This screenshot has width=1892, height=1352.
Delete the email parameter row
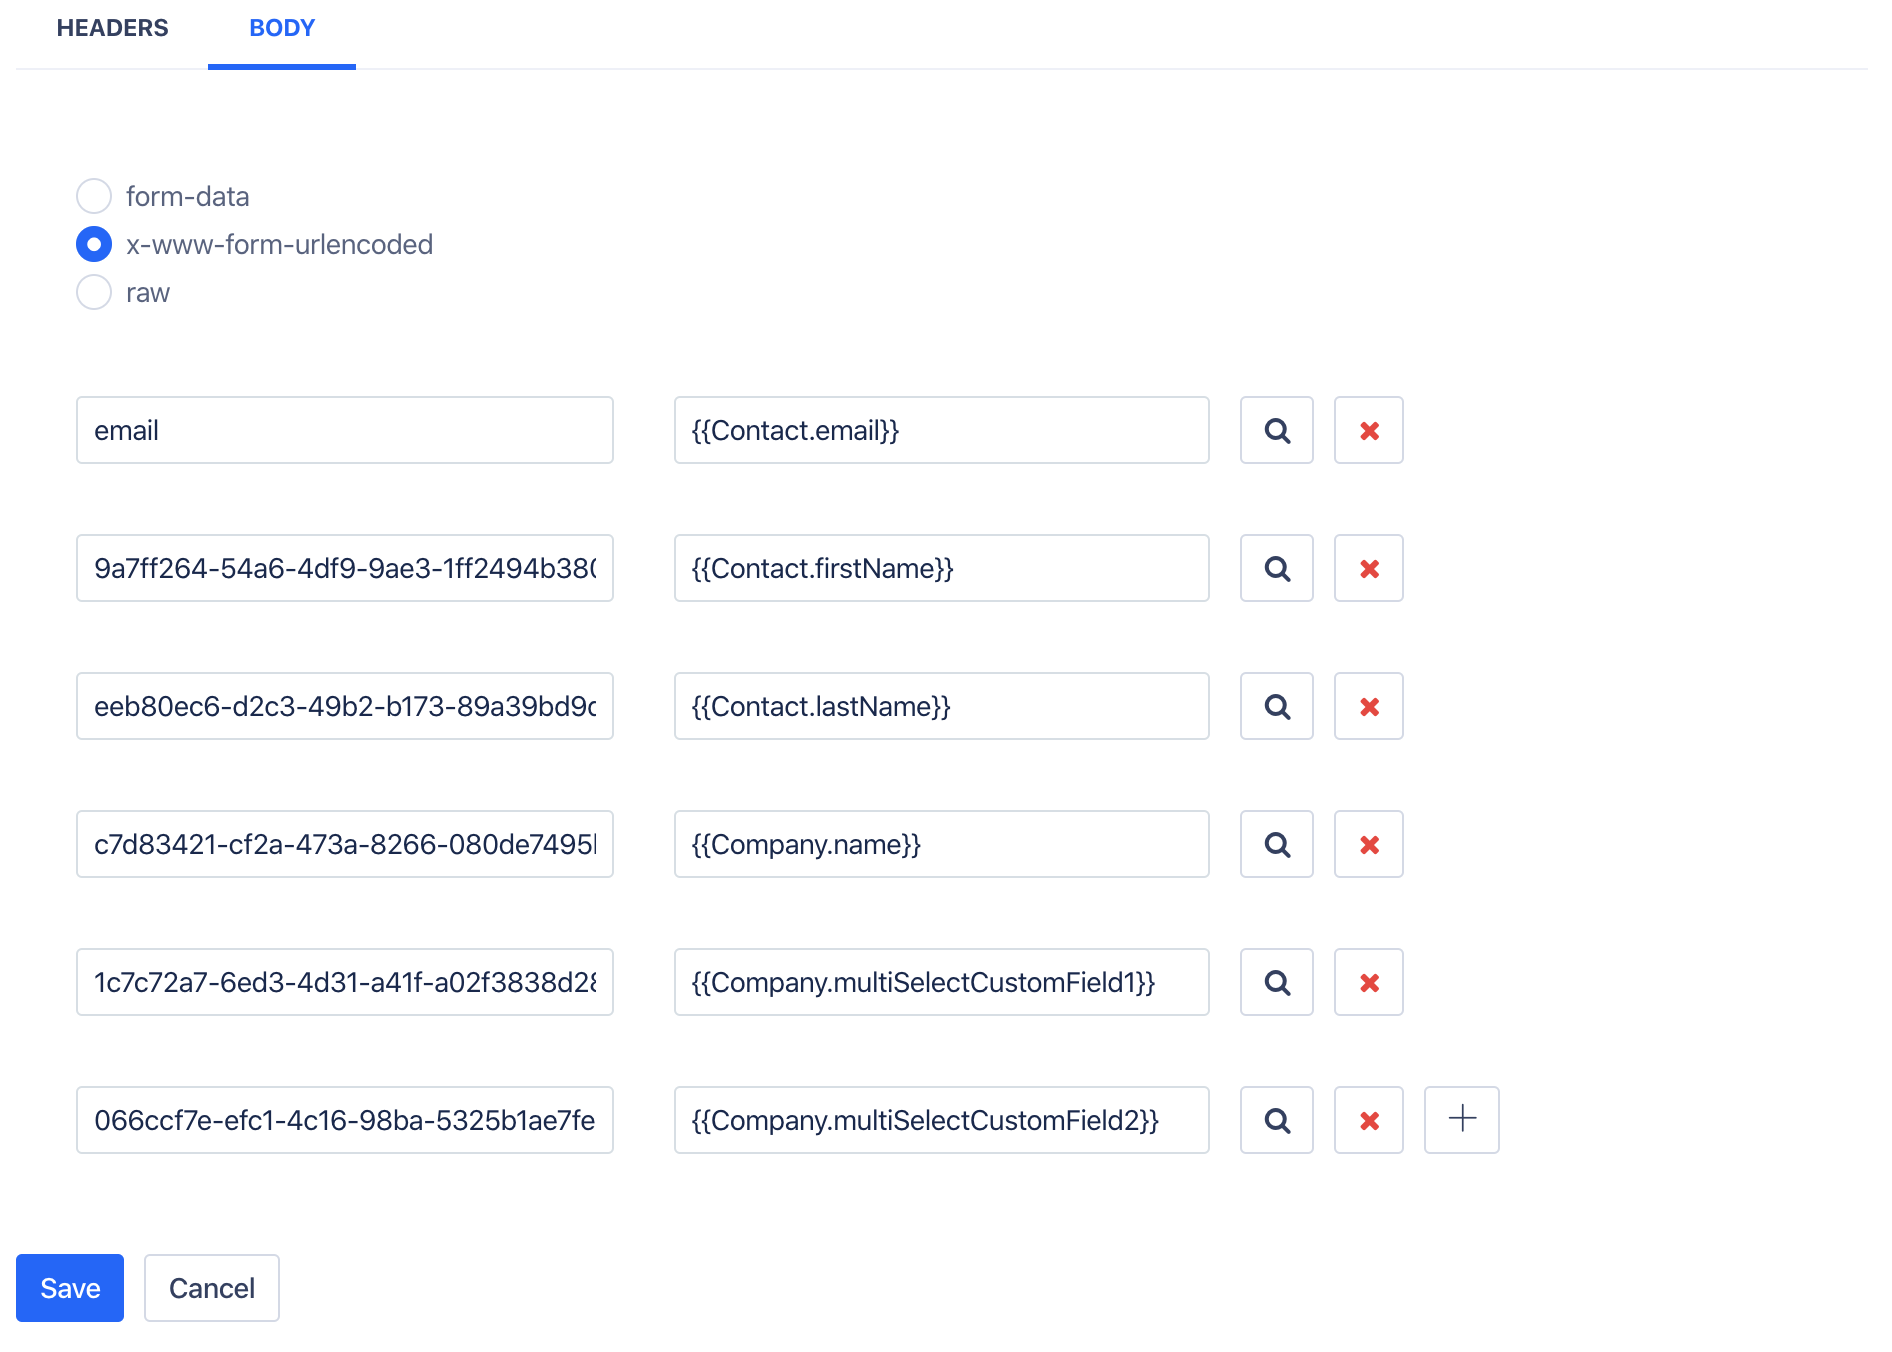[x=1369, y=430]
